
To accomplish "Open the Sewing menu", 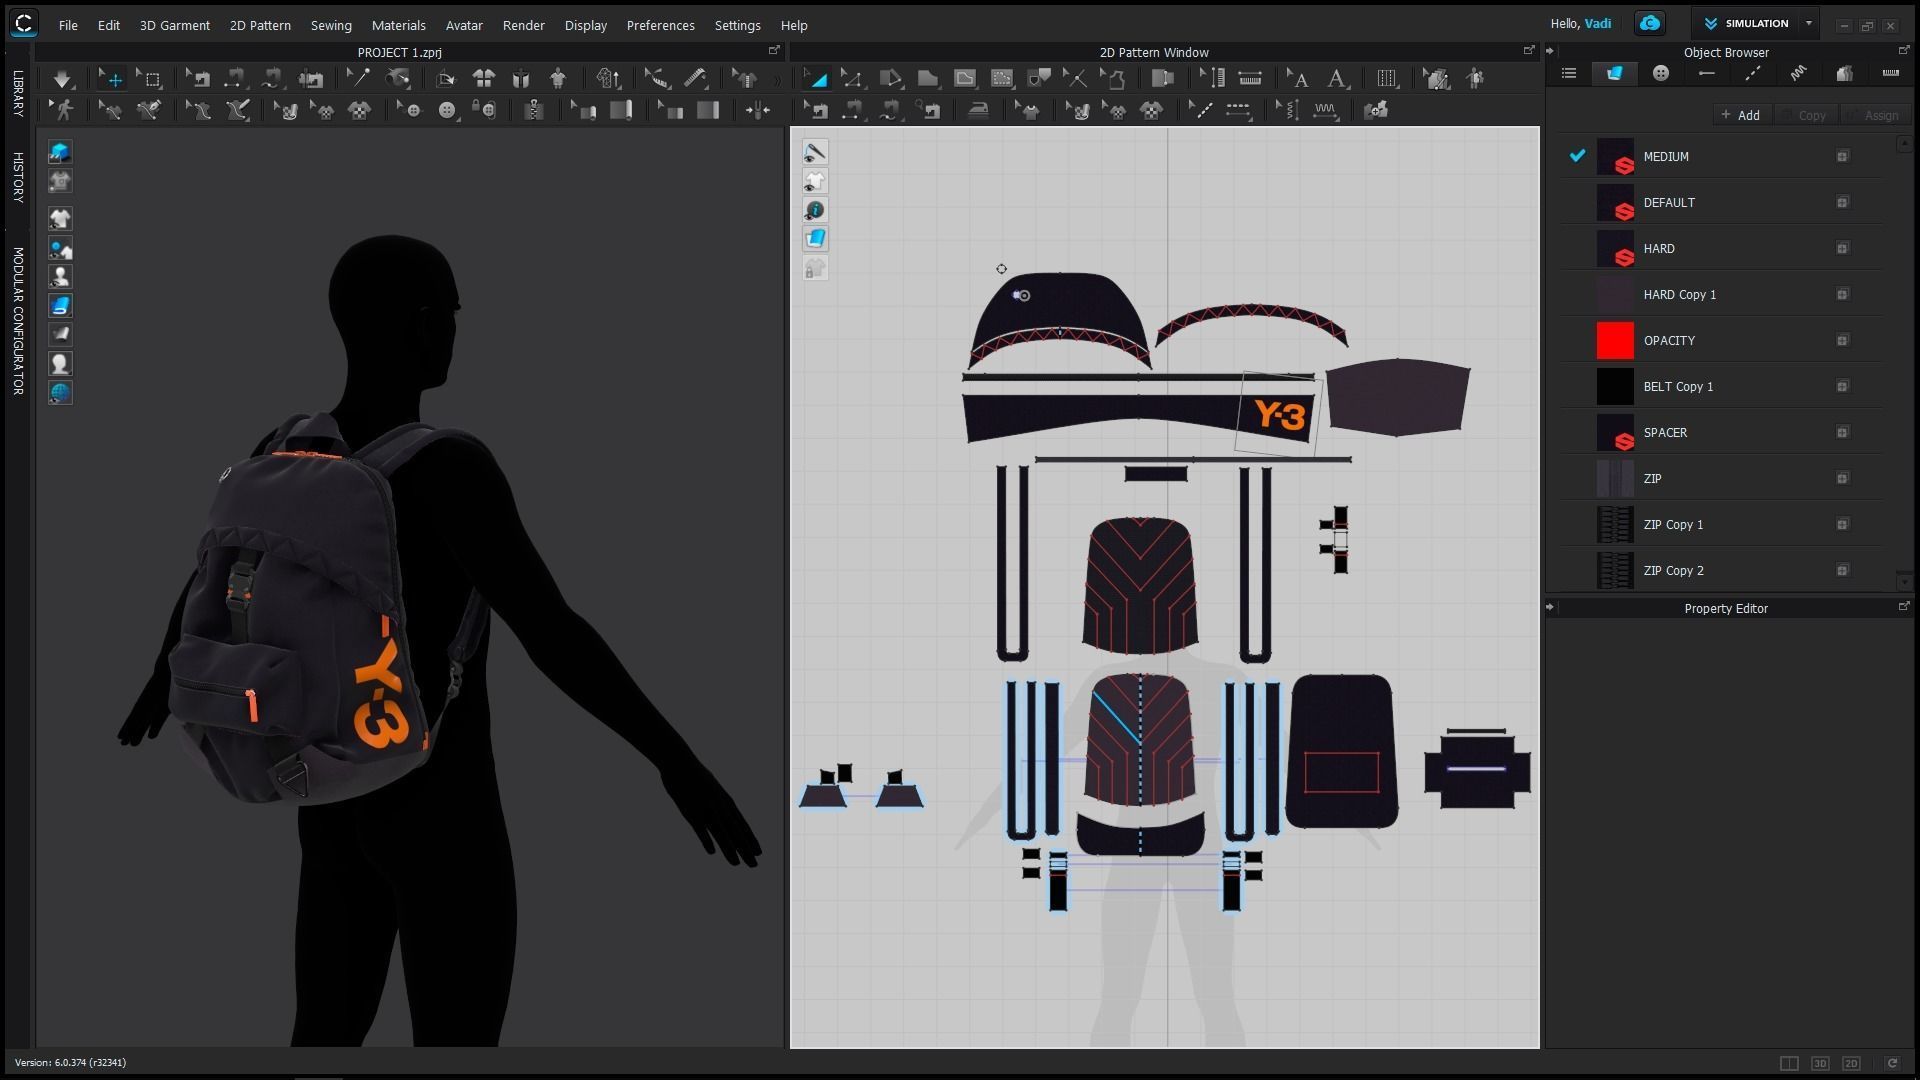I will coord(331,25).
